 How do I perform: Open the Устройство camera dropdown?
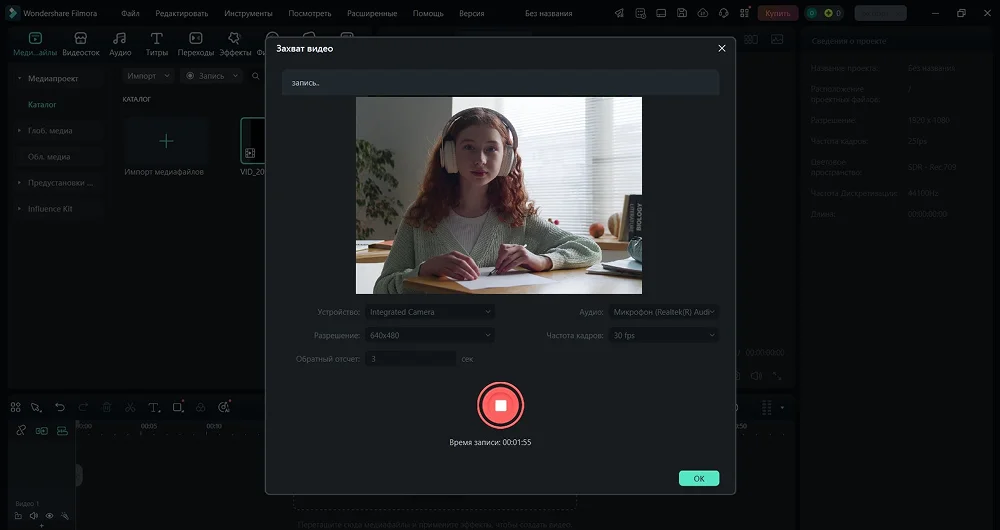[429, 312]
